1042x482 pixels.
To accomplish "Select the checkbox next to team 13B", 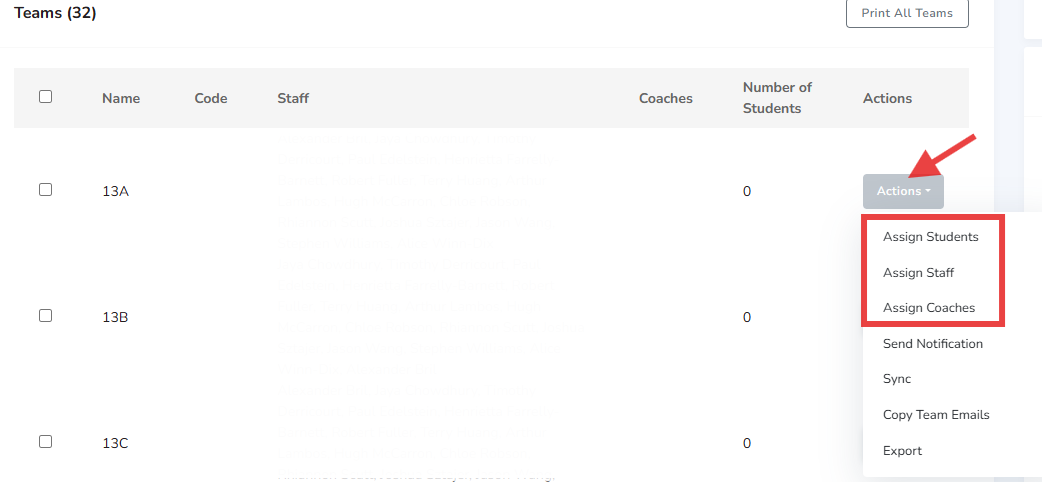I will pos(45,315).
